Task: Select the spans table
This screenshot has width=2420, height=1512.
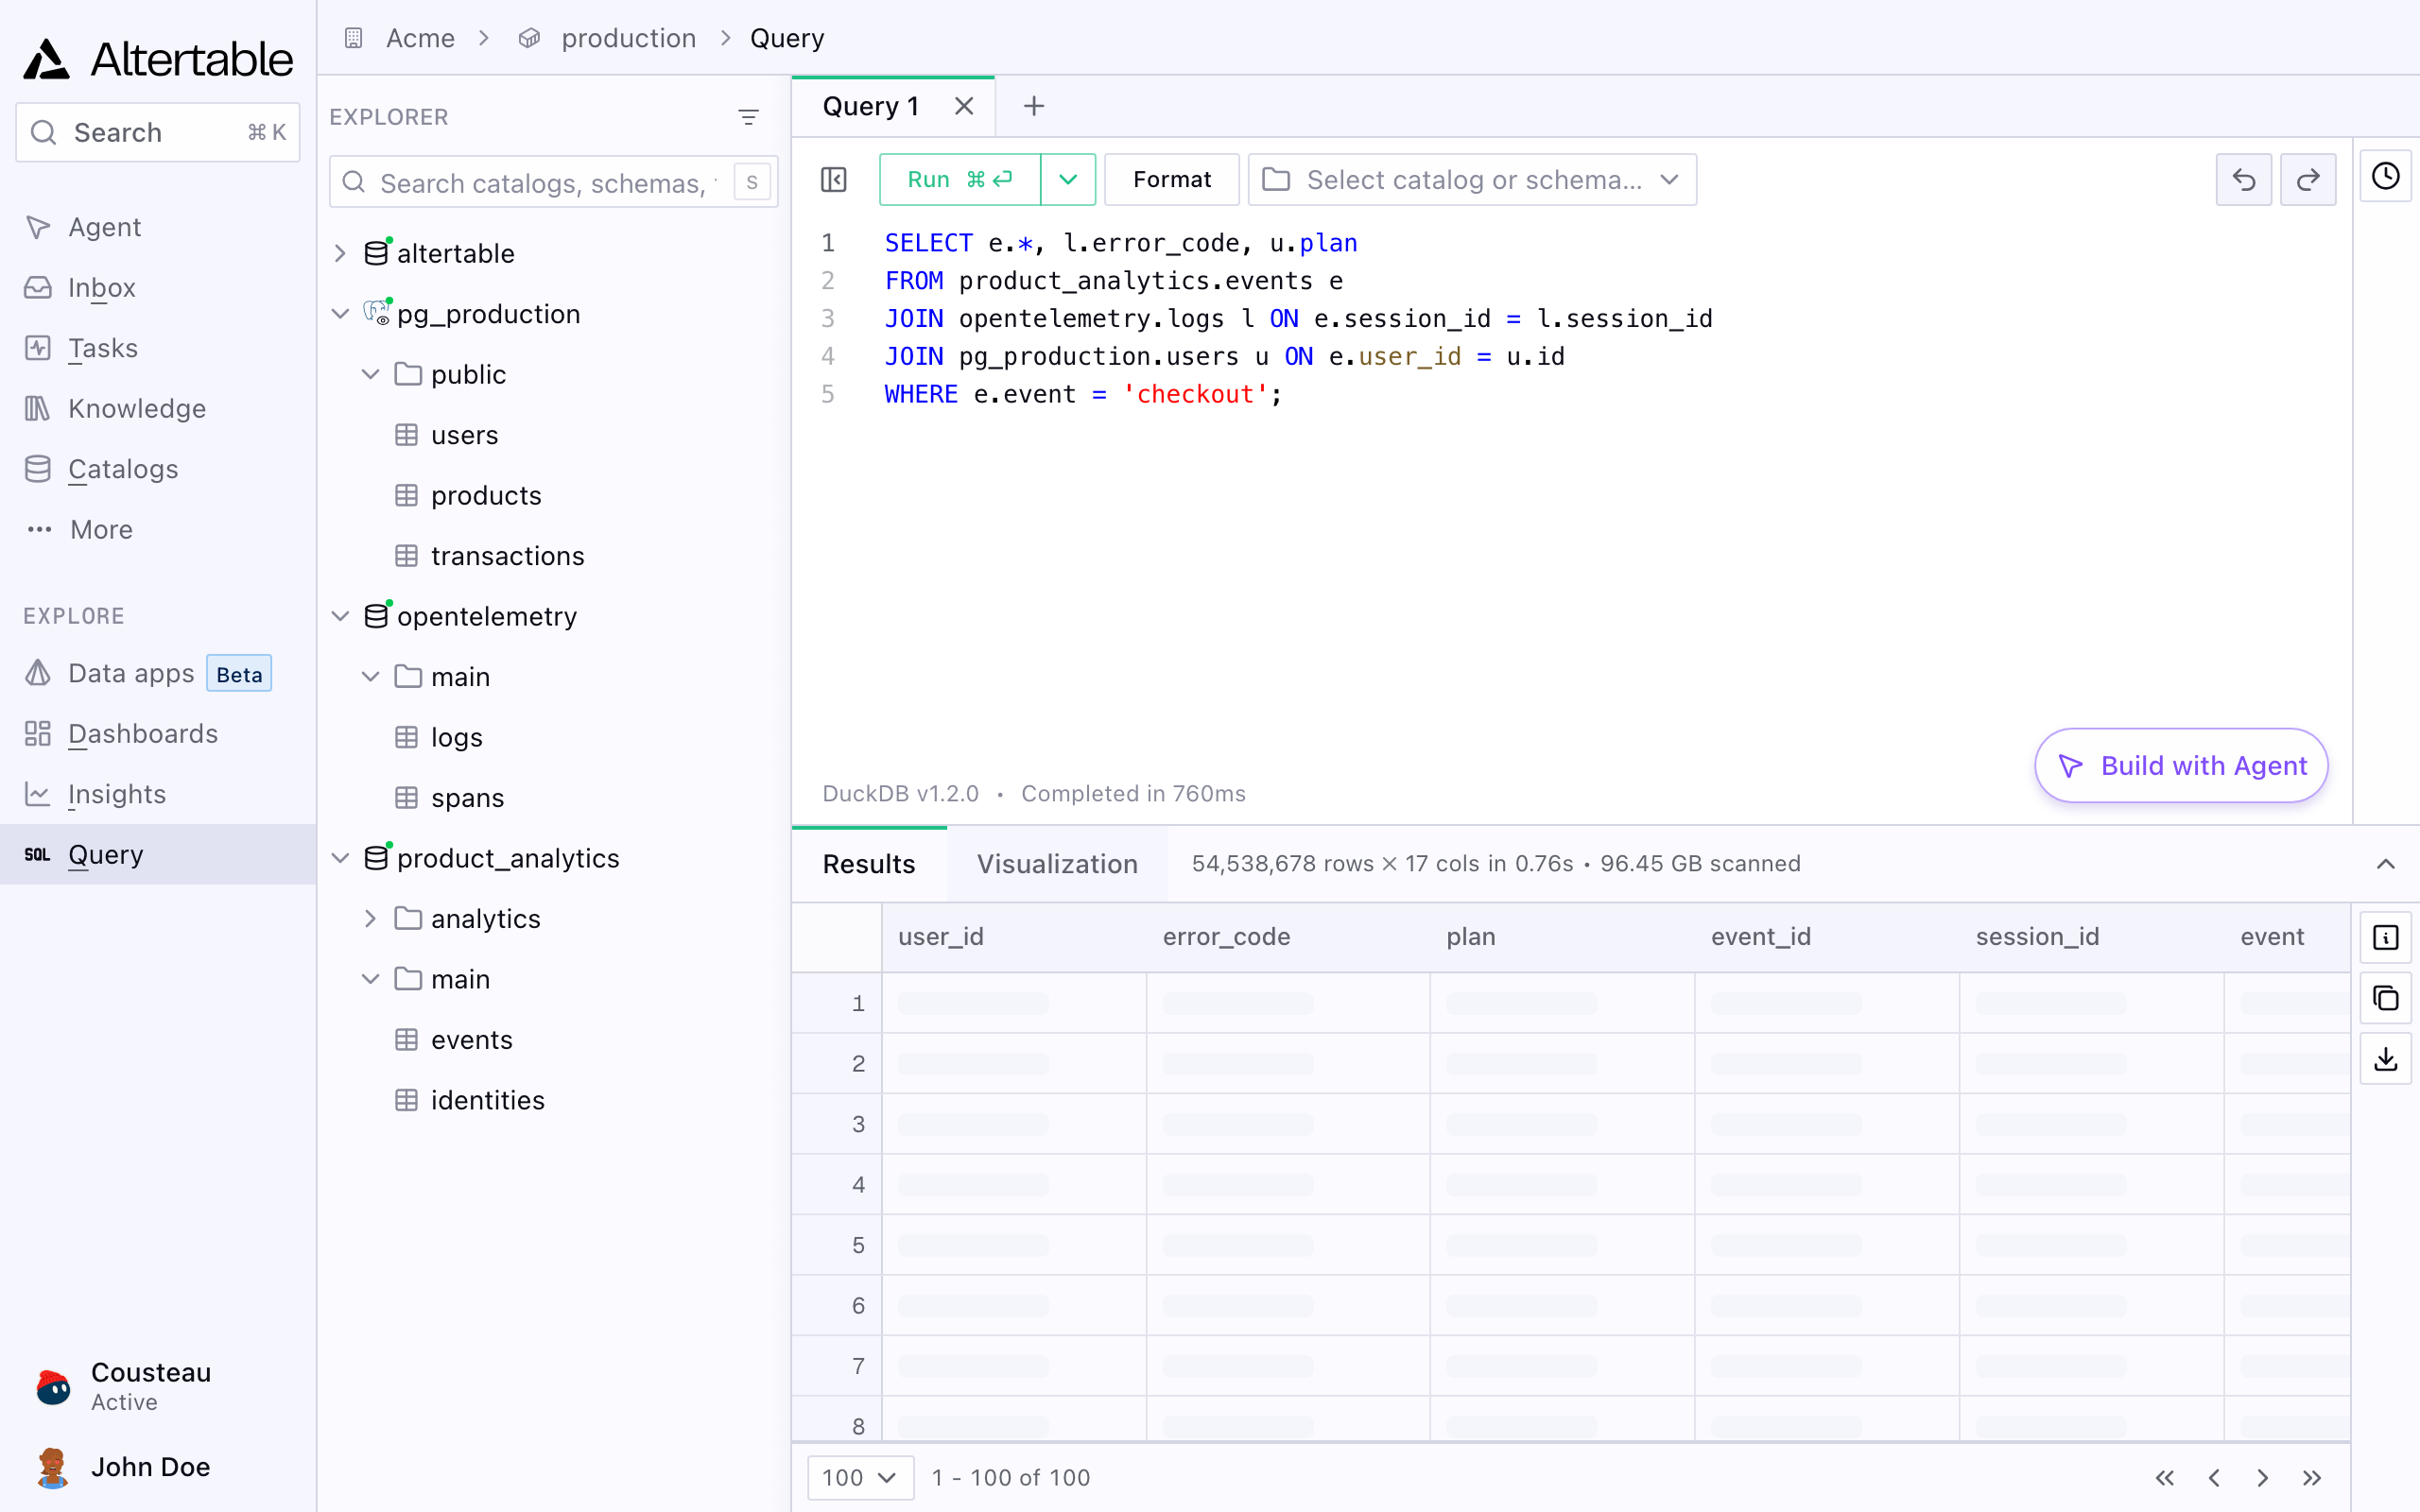Action: (467, 798)
